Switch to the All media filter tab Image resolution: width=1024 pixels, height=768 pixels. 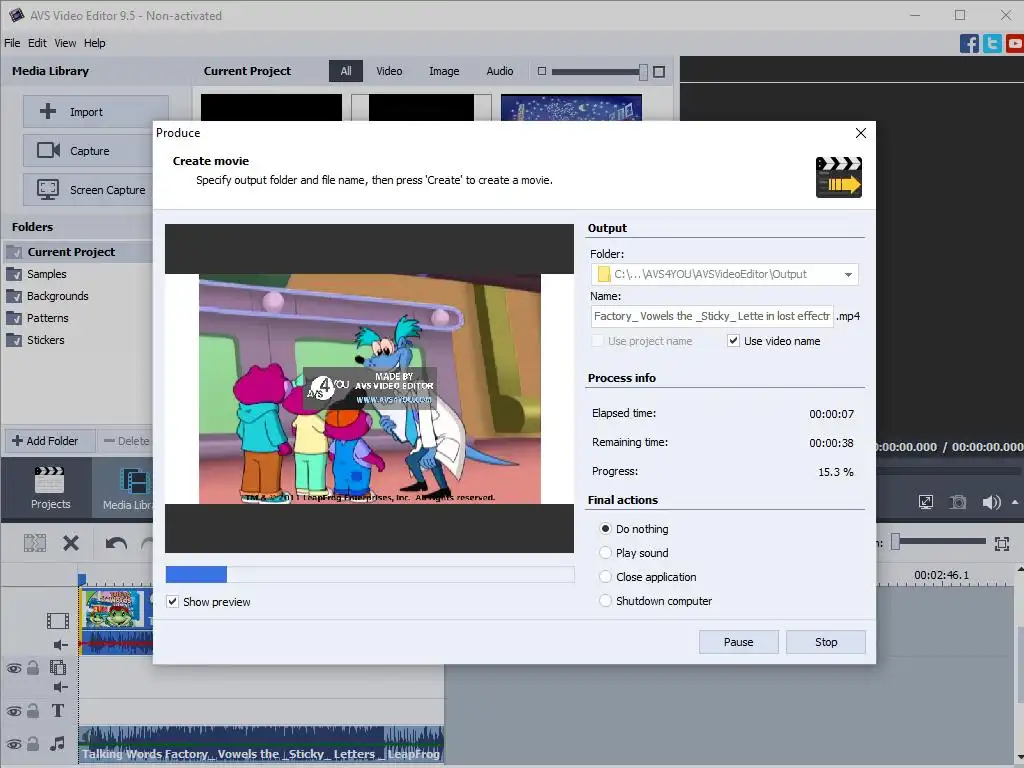point(345,71)
